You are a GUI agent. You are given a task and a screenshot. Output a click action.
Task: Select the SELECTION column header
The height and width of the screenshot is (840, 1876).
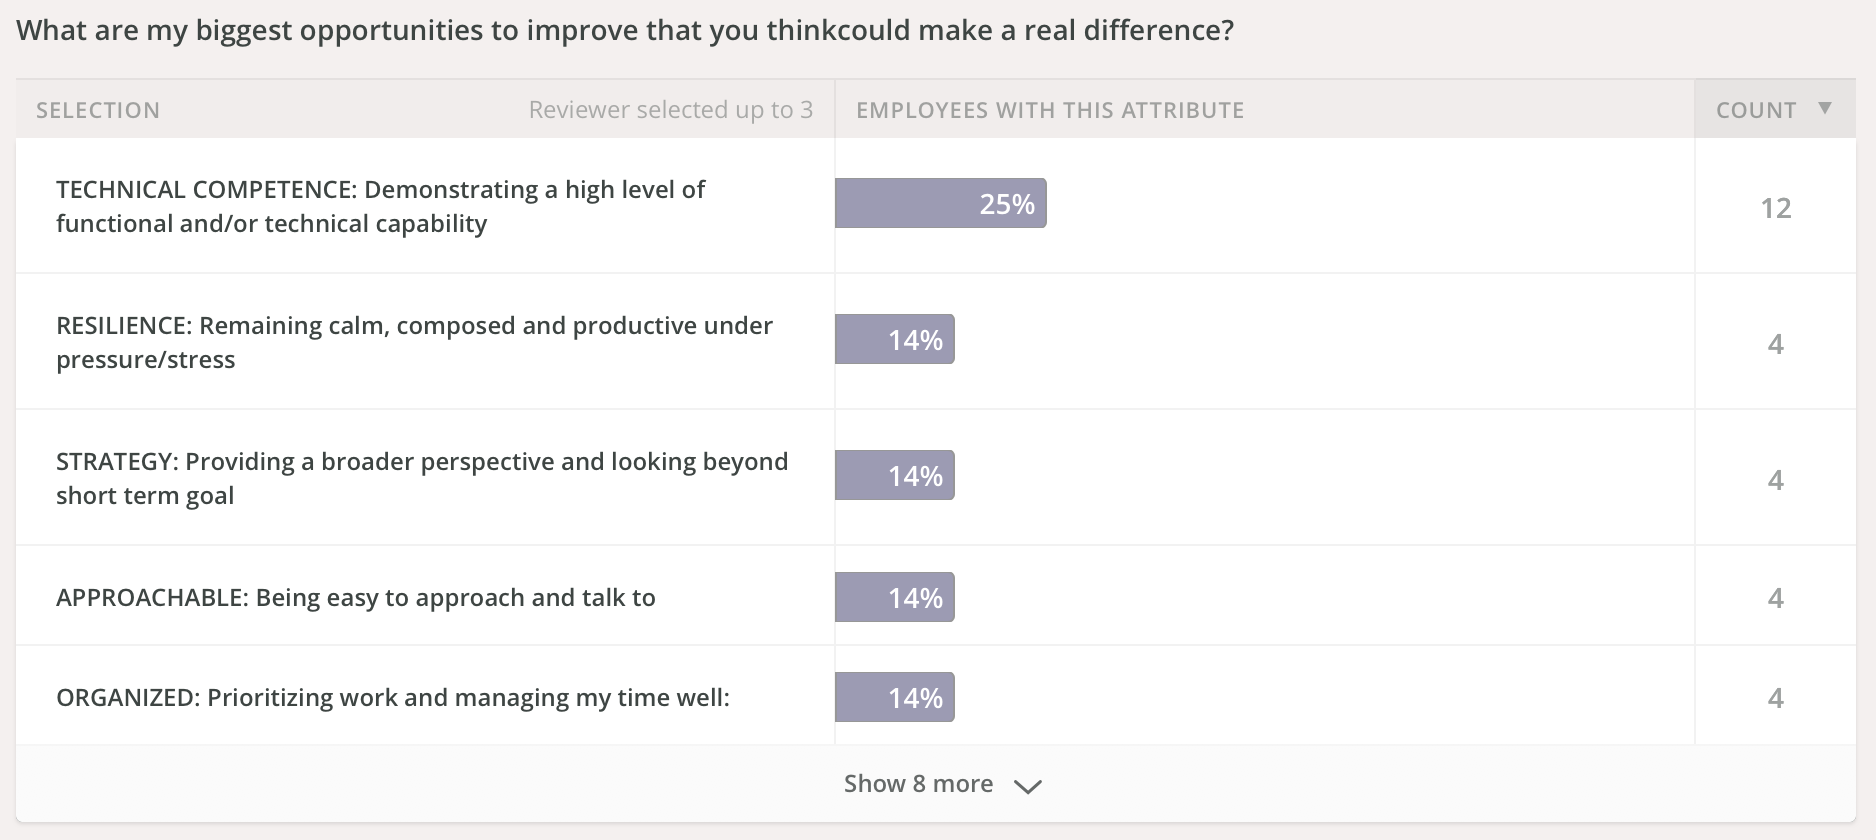[x=98, y=110]
